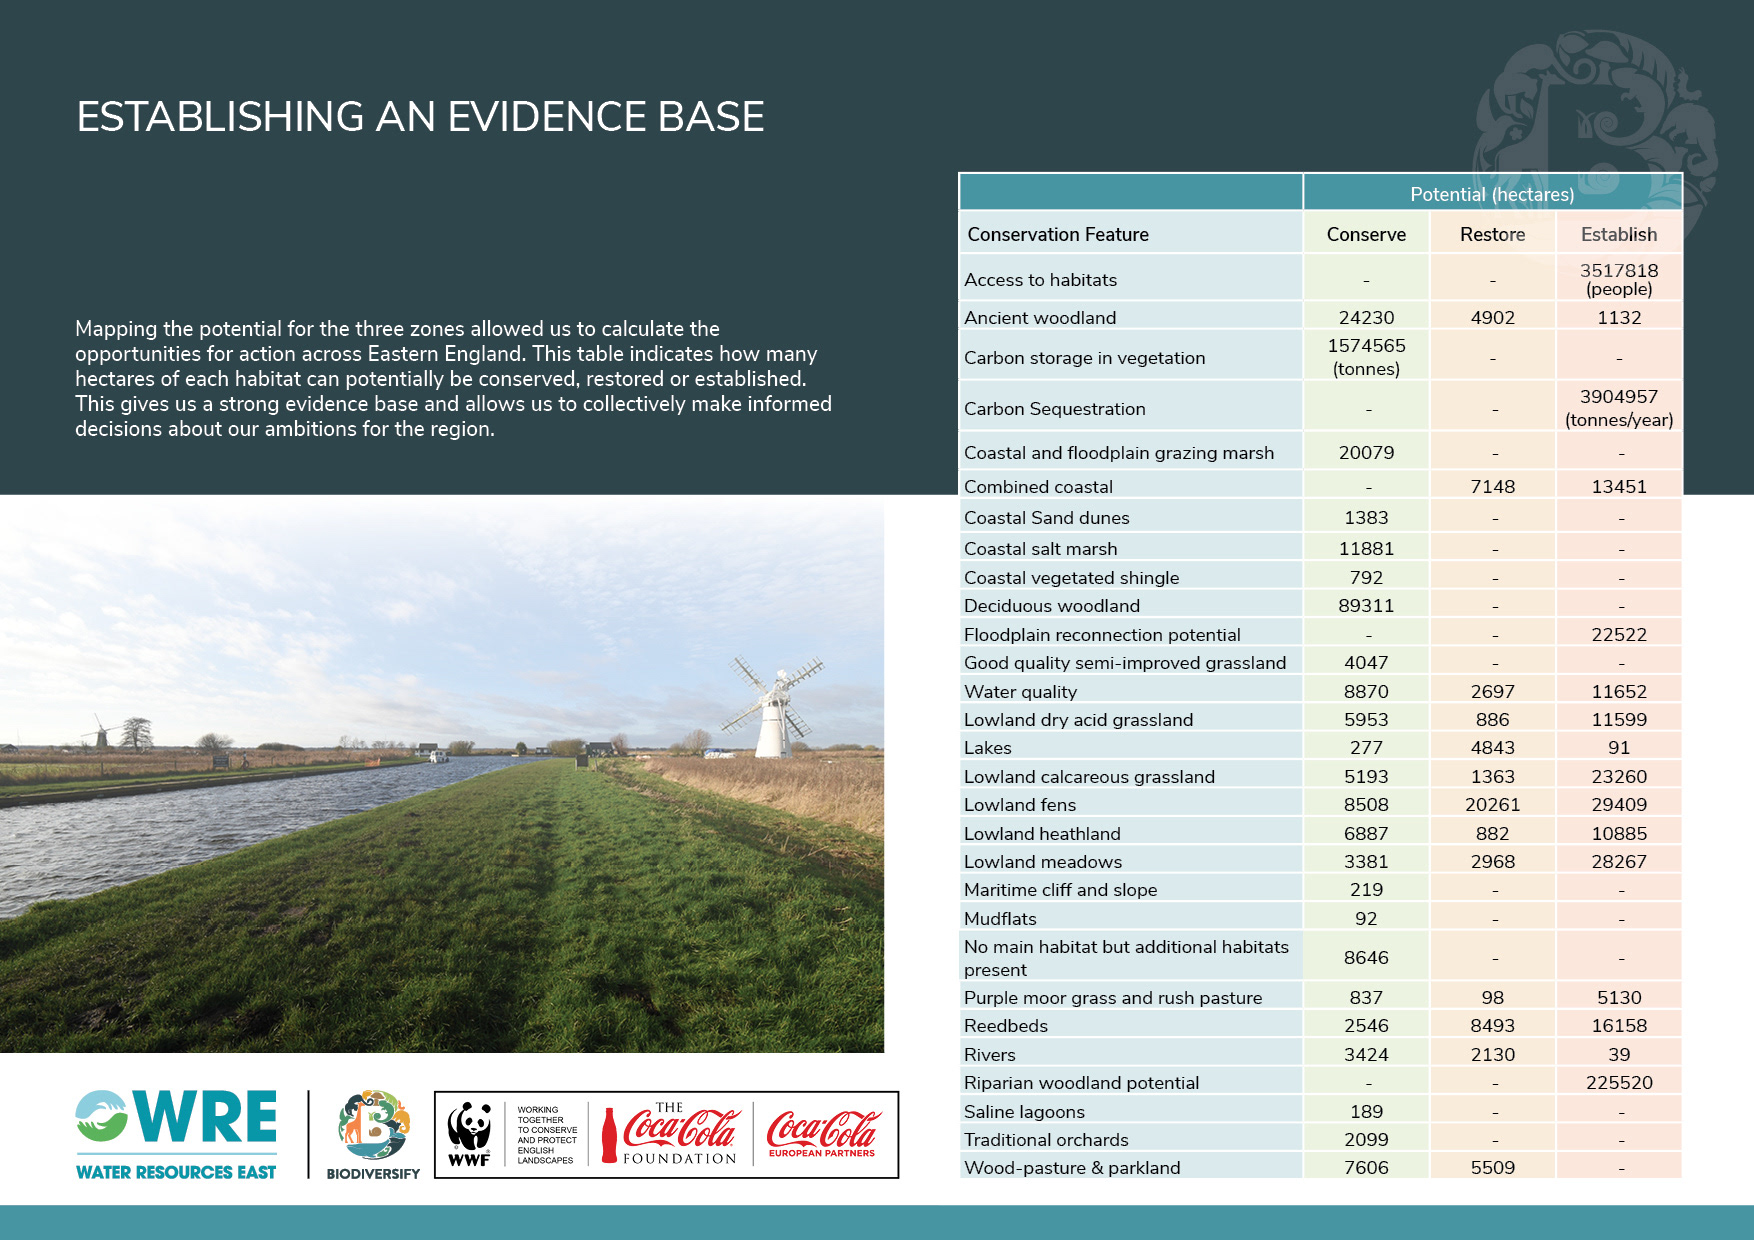Viewport: 1754px width, 1240px height.
Task: Click the 'Coastal salt marsh' value 11881
Action: pyautogui.click(x=1366, y=549)
